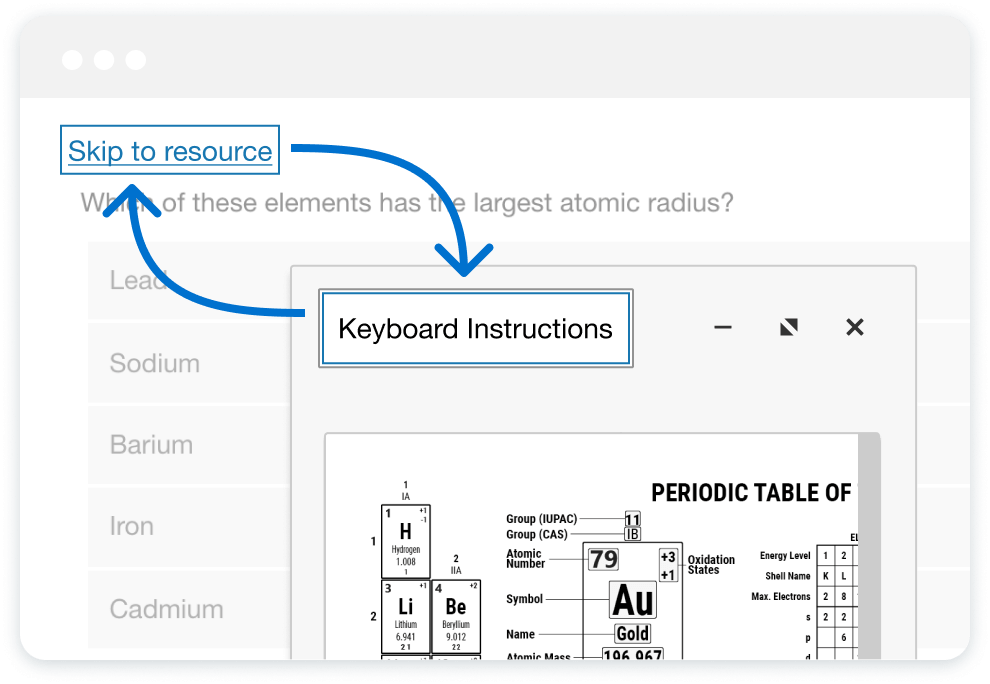Click the Group (IUPAC) label

pos(542,519)
